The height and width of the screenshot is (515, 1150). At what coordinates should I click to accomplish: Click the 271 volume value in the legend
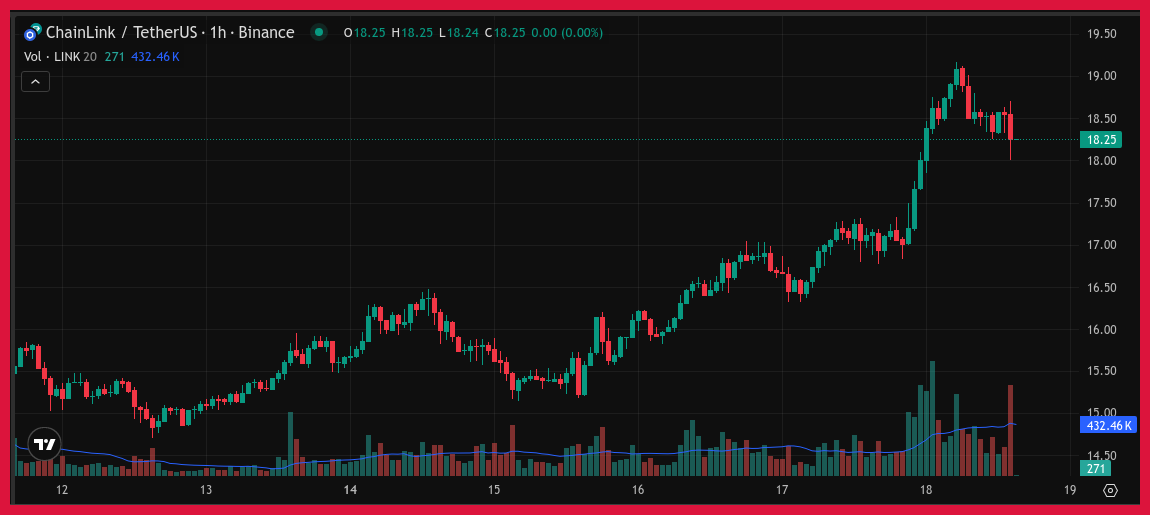[114, 56]
